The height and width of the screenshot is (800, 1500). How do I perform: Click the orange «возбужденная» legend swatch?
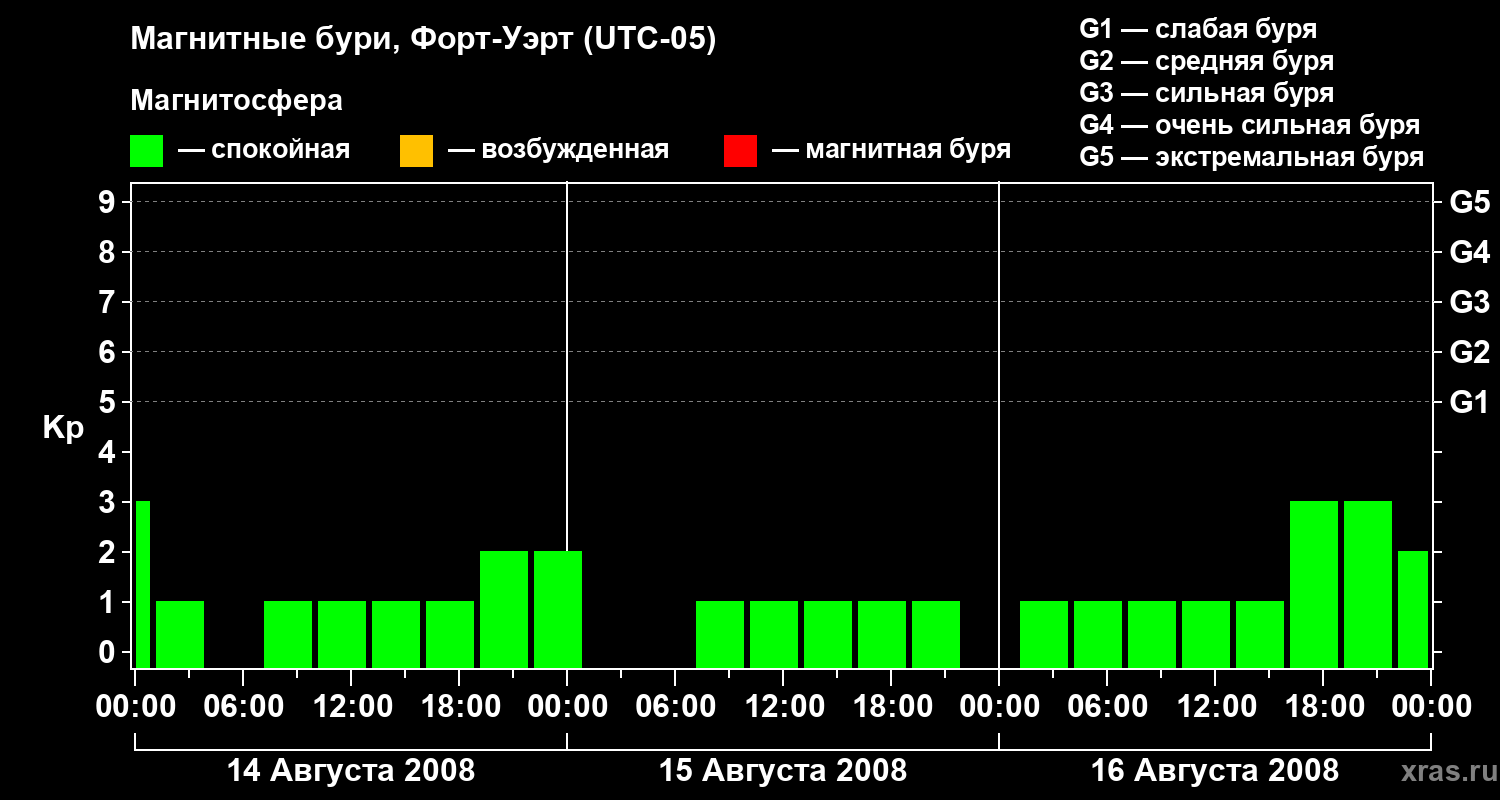point(416,150)
